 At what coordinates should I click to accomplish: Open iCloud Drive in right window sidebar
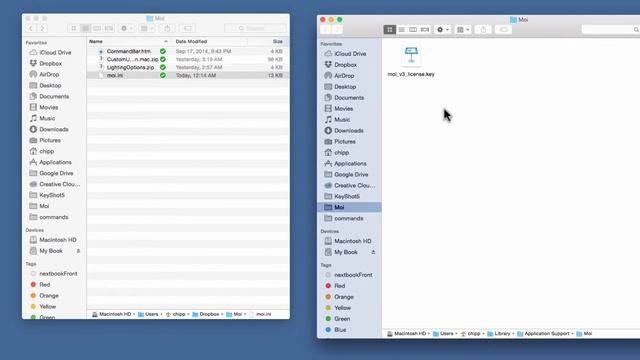(x=350, y=54)
